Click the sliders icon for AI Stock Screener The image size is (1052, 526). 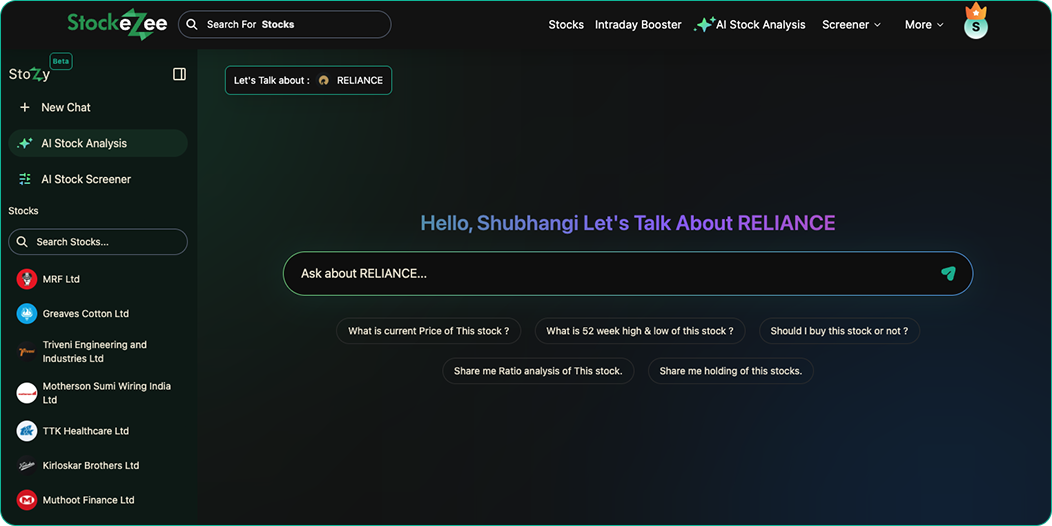coord(25,179)
